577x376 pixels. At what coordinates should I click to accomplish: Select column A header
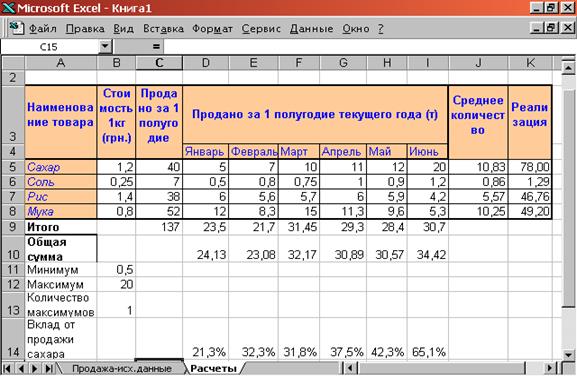pos(61,63)
